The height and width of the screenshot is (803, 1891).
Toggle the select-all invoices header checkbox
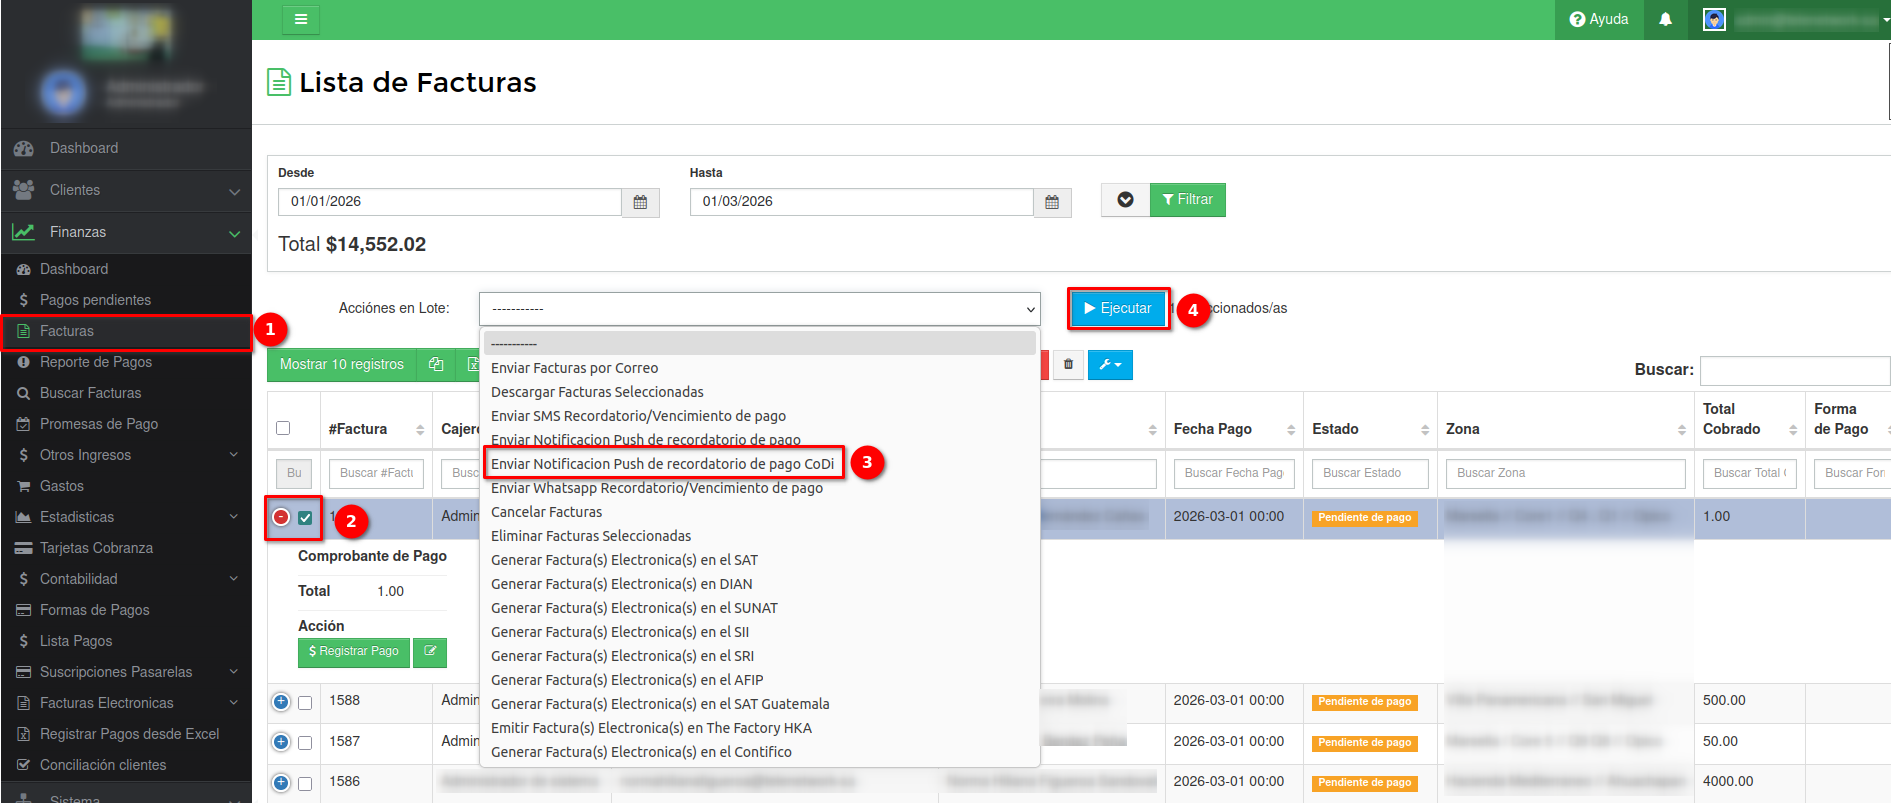click(283, 428)
